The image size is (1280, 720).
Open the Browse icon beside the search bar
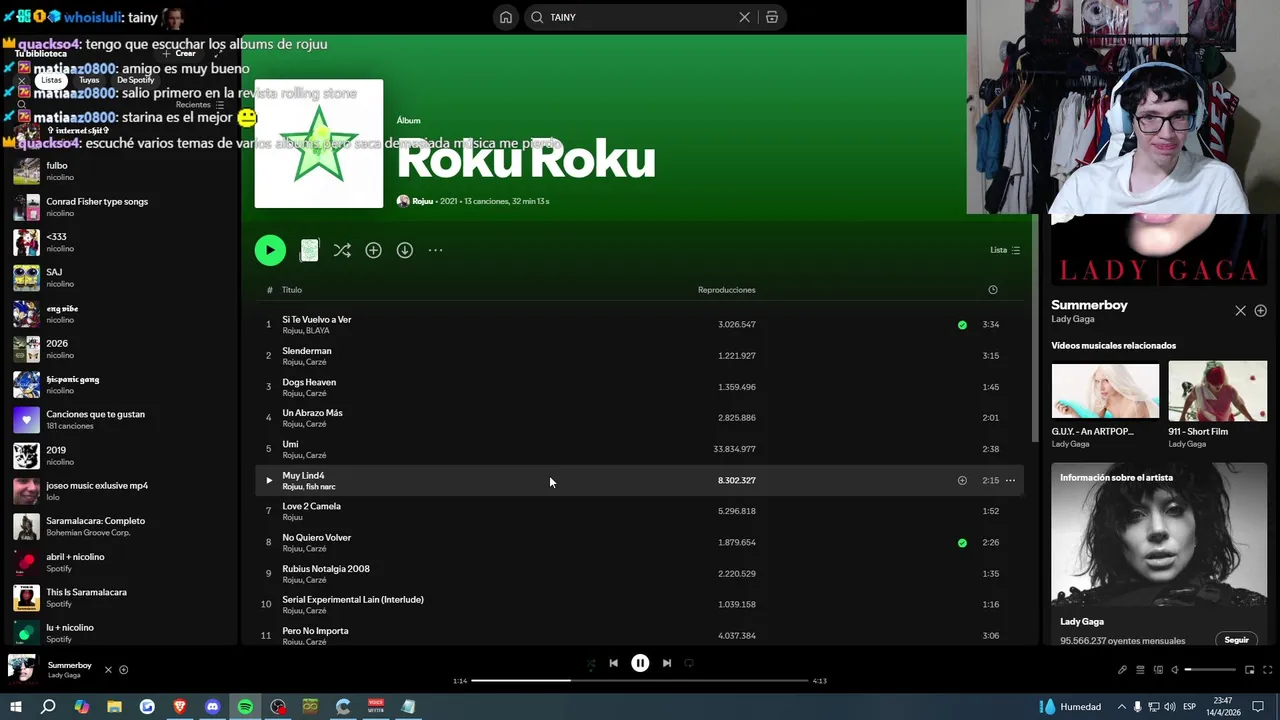(x=772, y=17)
